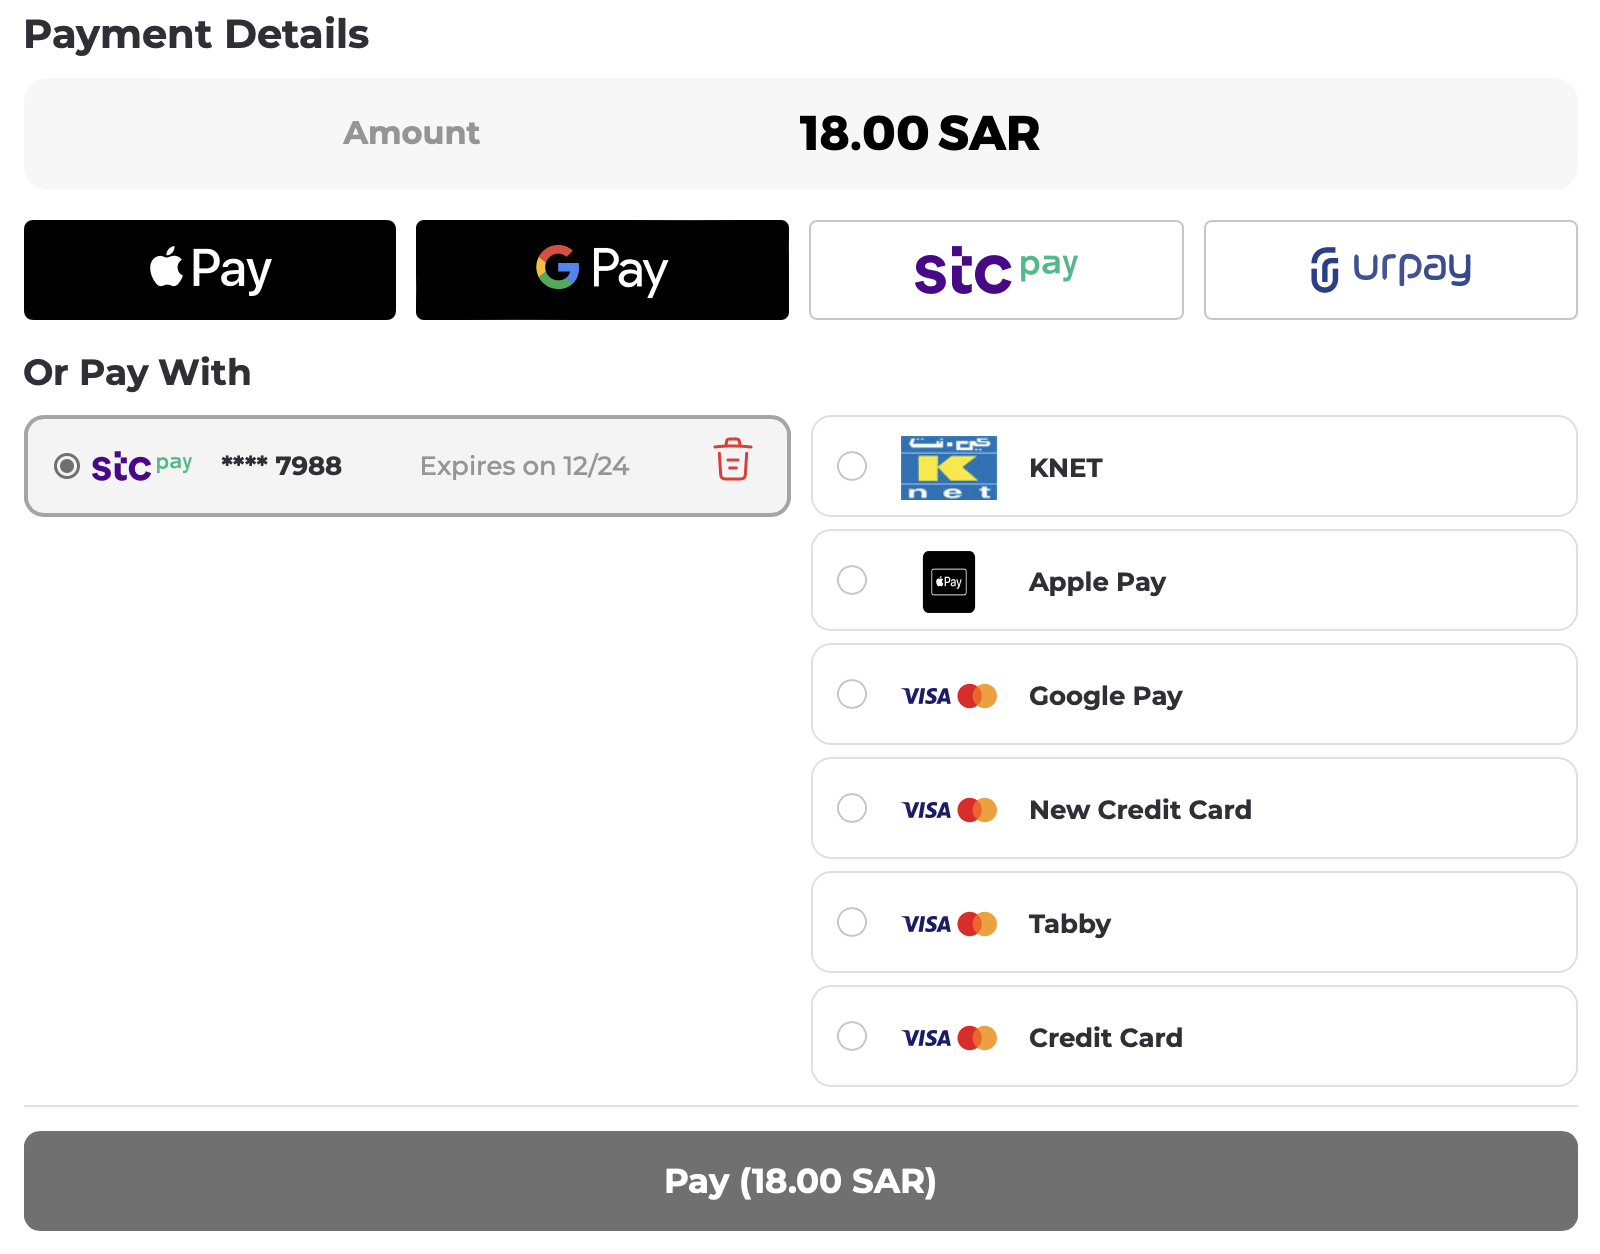The image size is (1600, 1254).
Task: Click stc pay logo in saved card row
Action: pos(141,466)
